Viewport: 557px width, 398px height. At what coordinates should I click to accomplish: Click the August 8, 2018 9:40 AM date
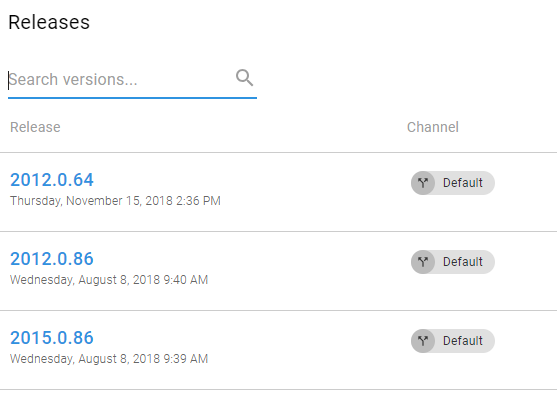109,280
